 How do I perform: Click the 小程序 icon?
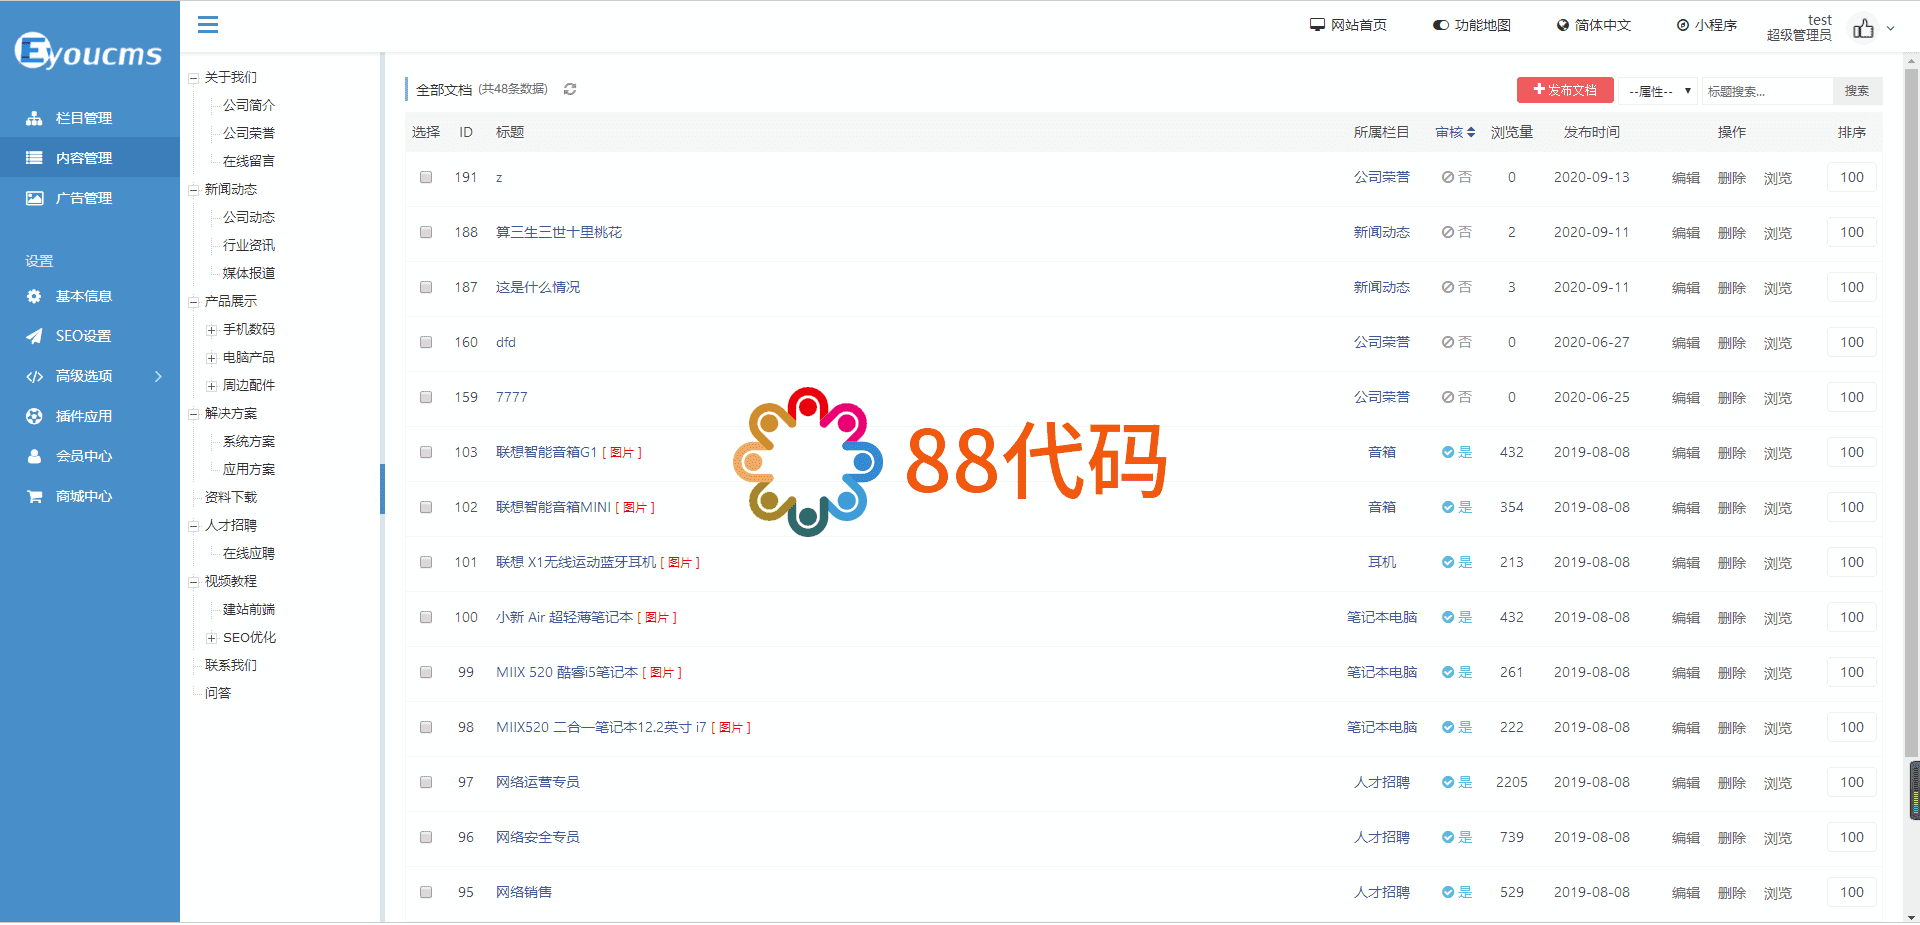click(1683, 25)
